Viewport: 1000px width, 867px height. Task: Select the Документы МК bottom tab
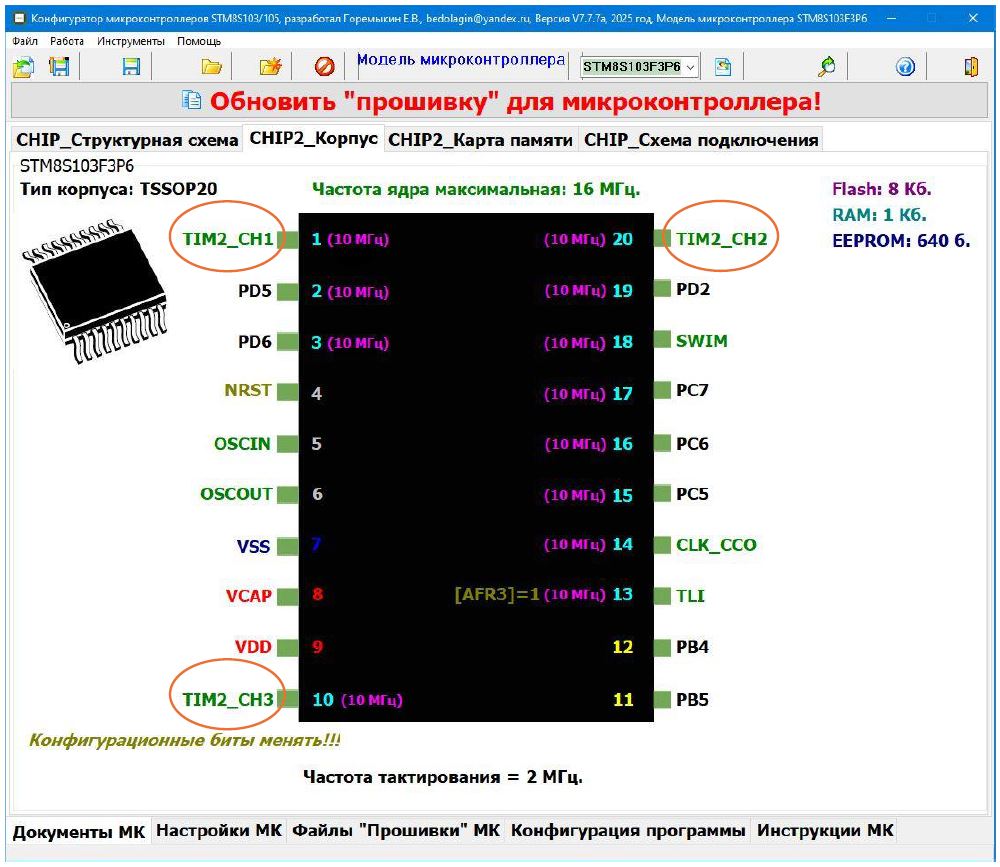79,833
